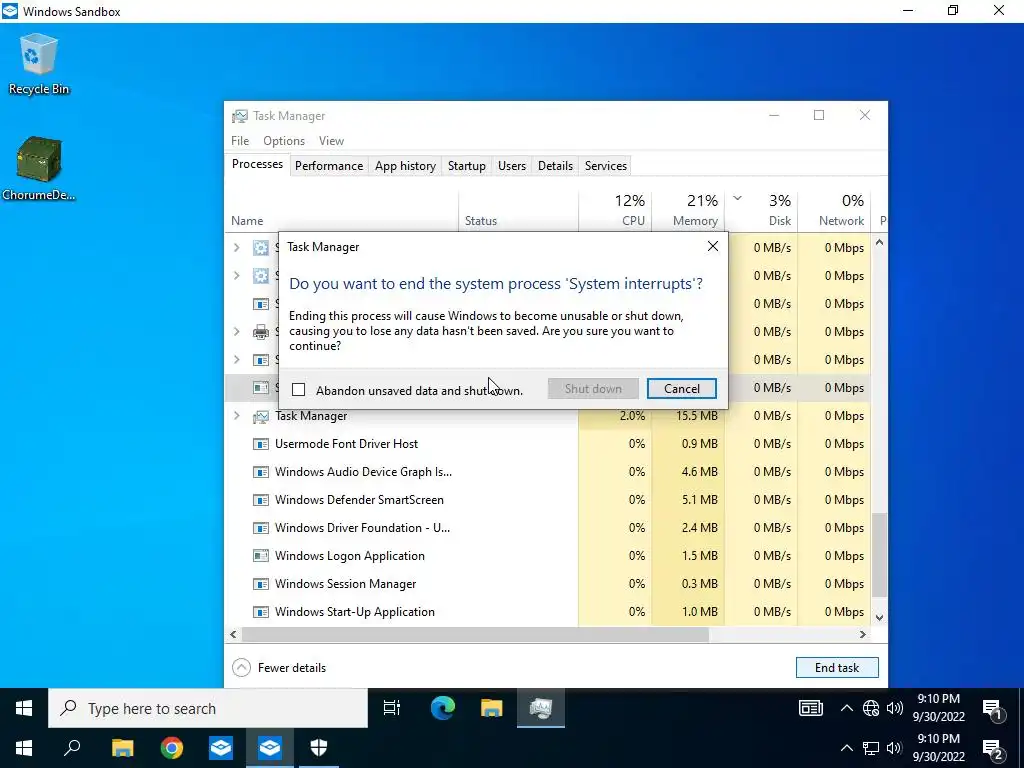Click the sort chevron above the Disk column
This screenshot has width=1024, height=768.
click(737, 199)
